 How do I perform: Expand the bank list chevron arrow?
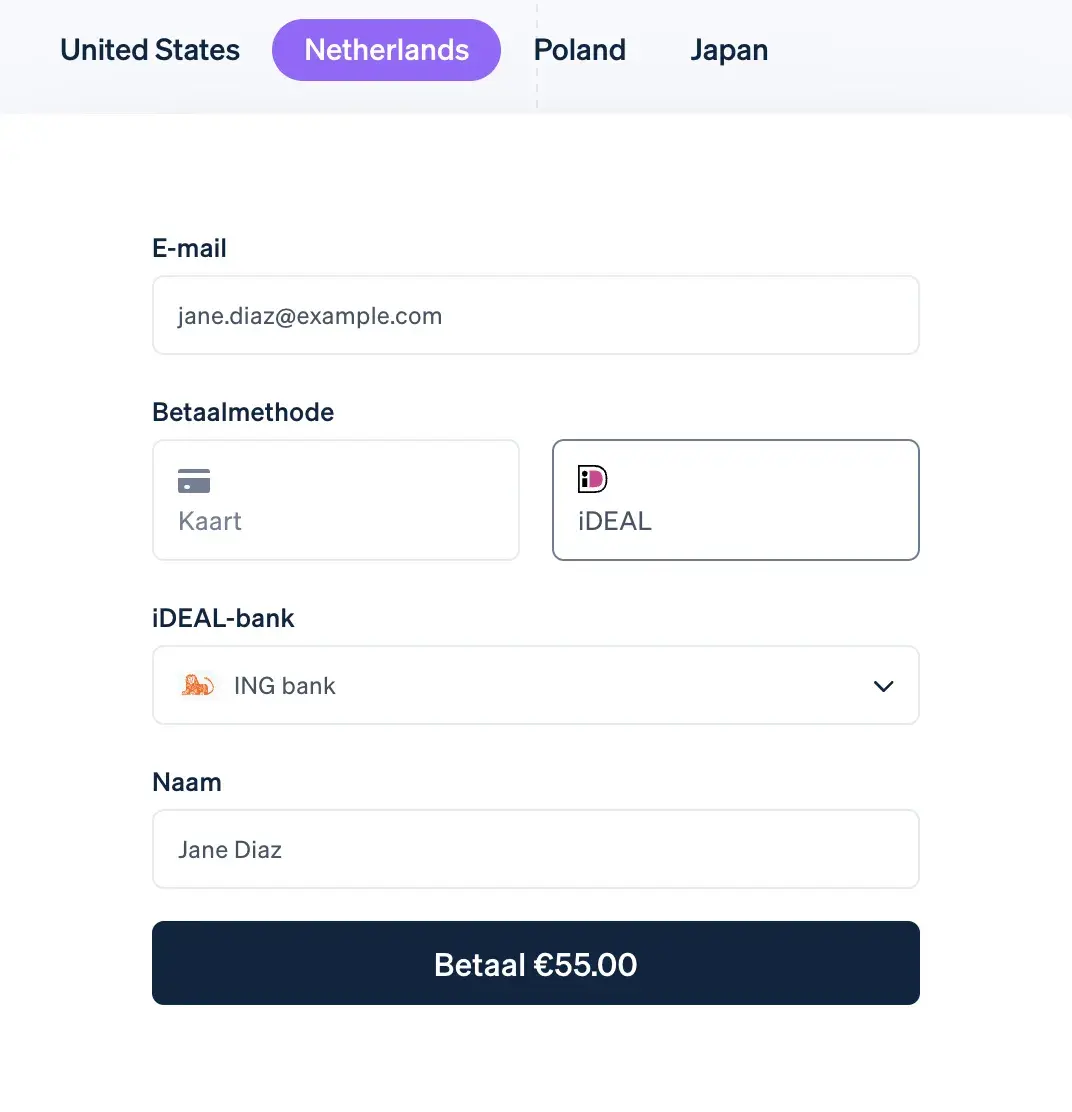[883, 686]
